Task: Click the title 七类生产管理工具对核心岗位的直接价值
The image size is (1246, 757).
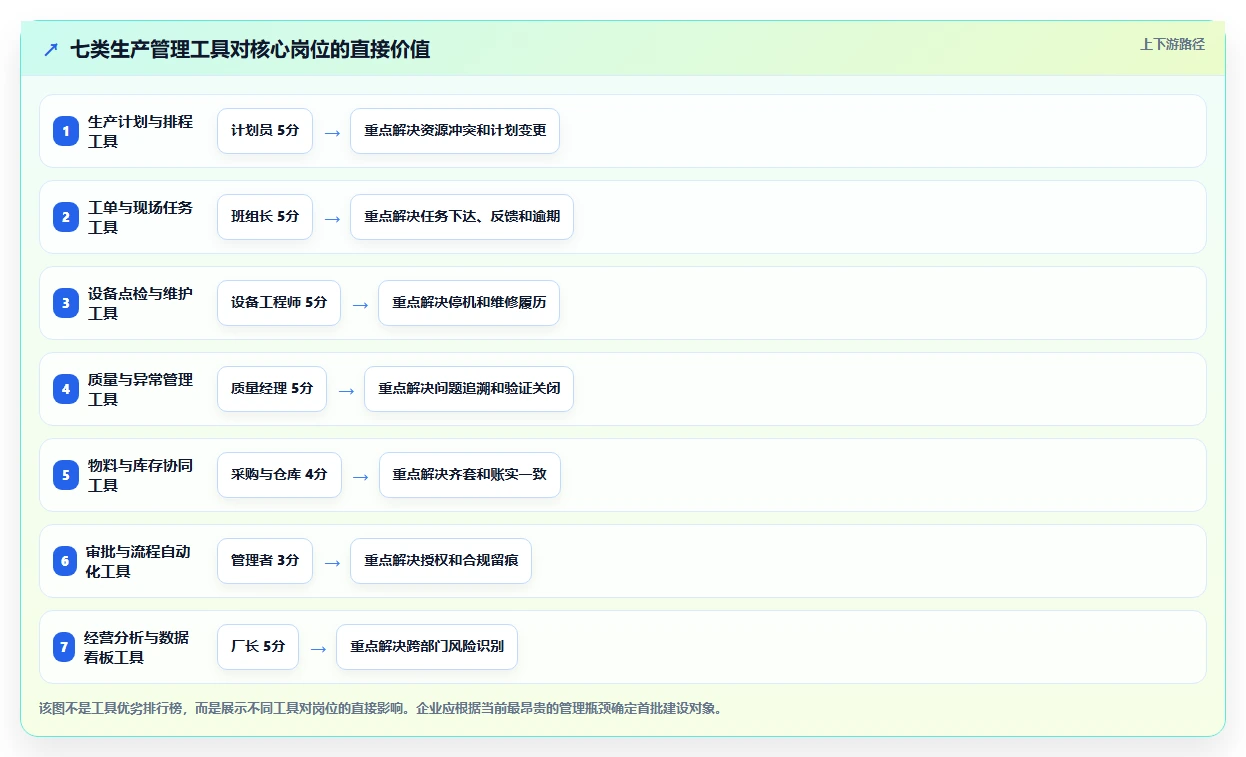Action: coord(250,49)
